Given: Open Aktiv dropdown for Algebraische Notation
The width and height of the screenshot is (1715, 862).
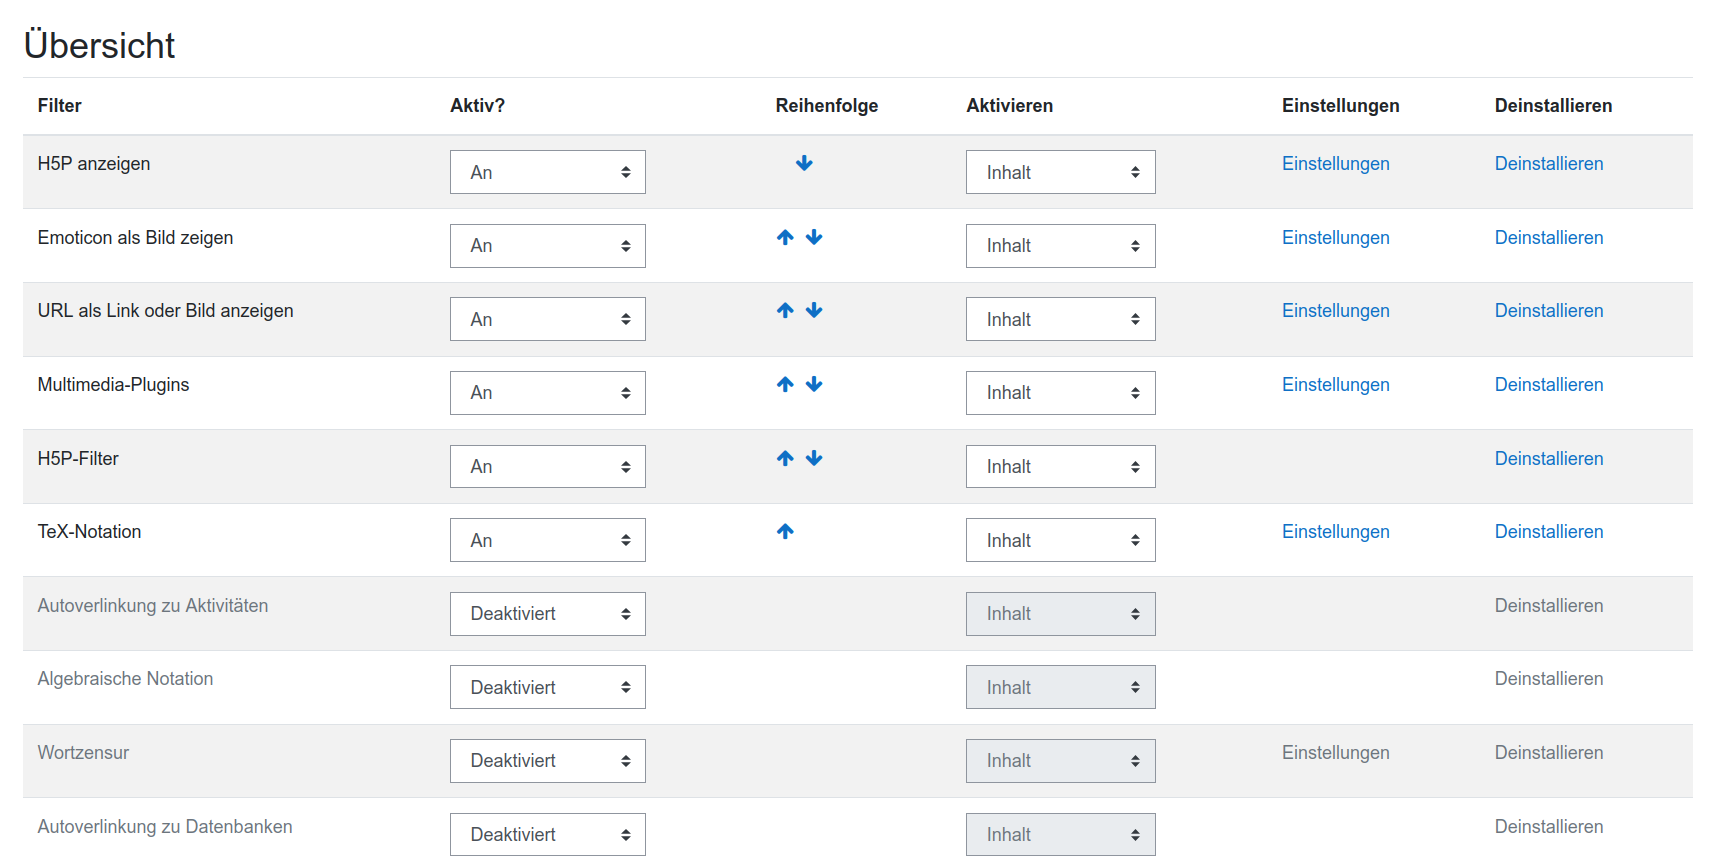Looking at the screenshot, I should pos(547,687).
